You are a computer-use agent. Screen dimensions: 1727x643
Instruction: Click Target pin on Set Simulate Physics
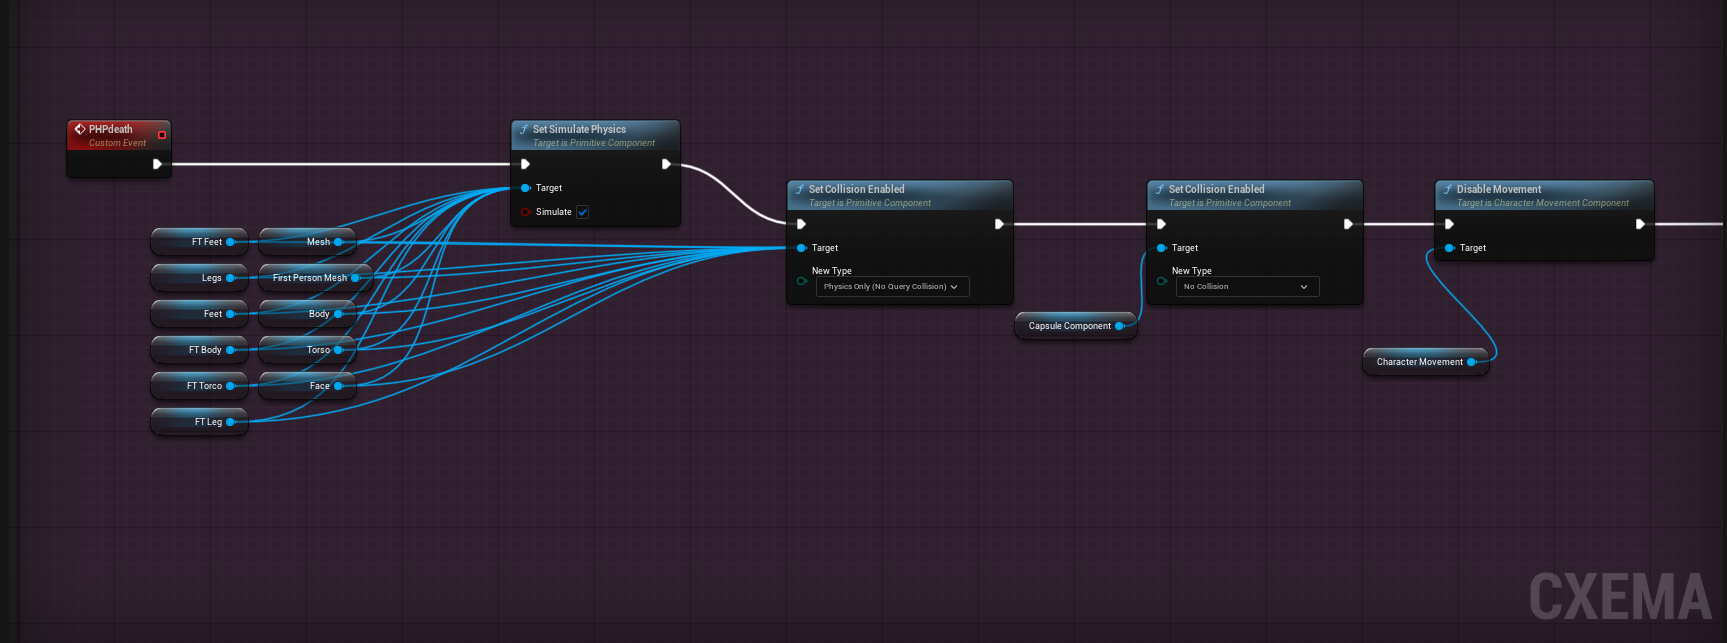(525, 188)
